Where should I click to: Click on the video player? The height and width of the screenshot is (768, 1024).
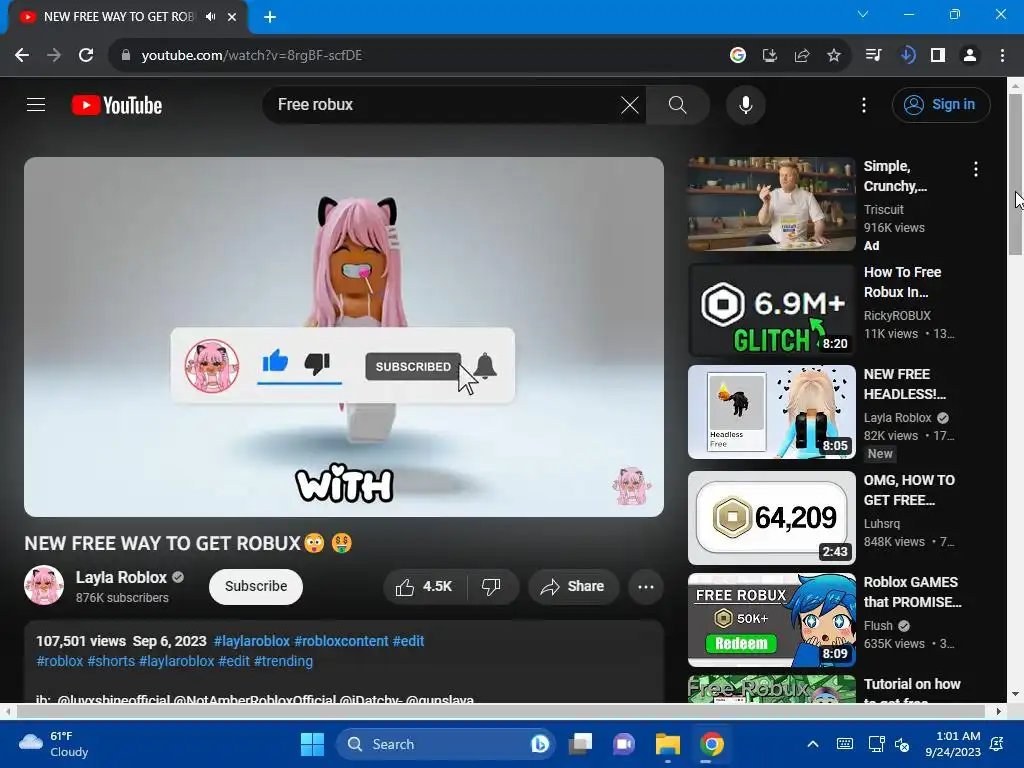click(x=344, y=337)
